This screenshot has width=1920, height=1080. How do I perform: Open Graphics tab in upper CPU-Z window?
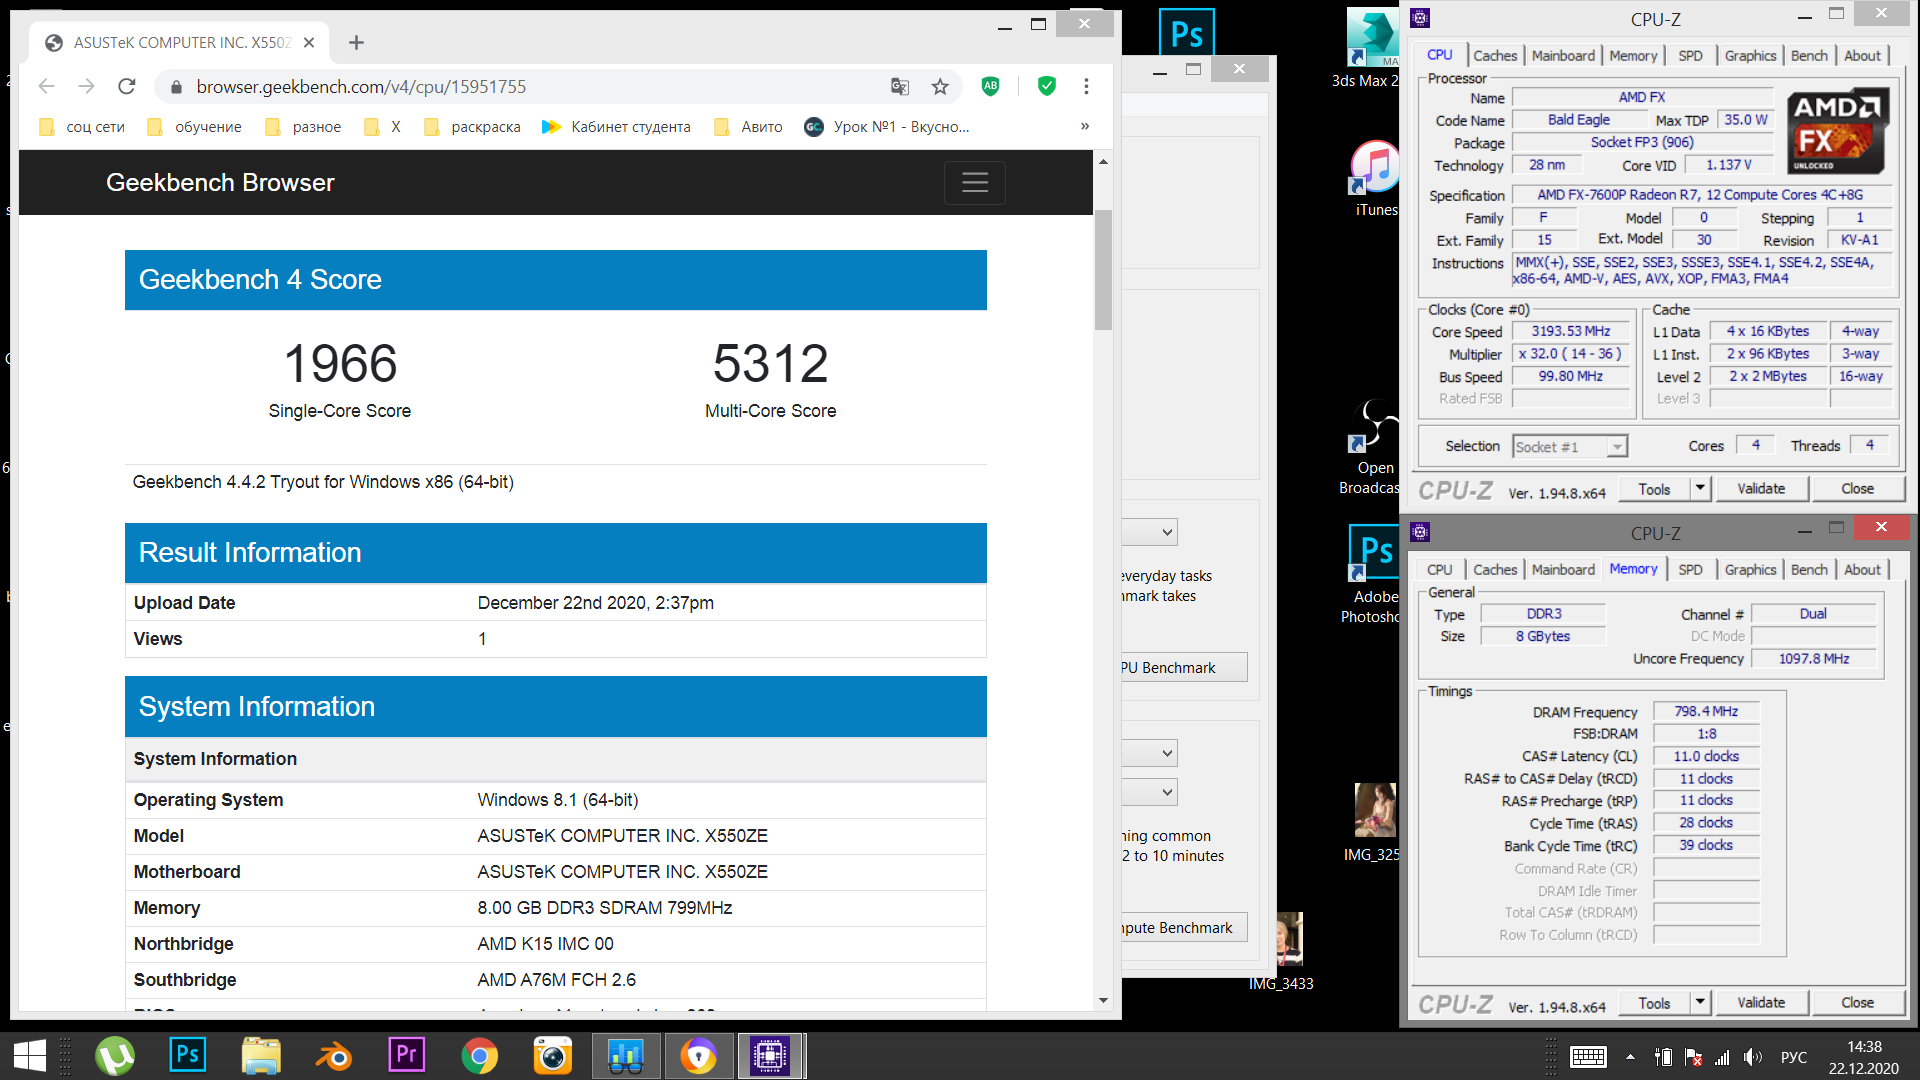(x=1750, y=56)
